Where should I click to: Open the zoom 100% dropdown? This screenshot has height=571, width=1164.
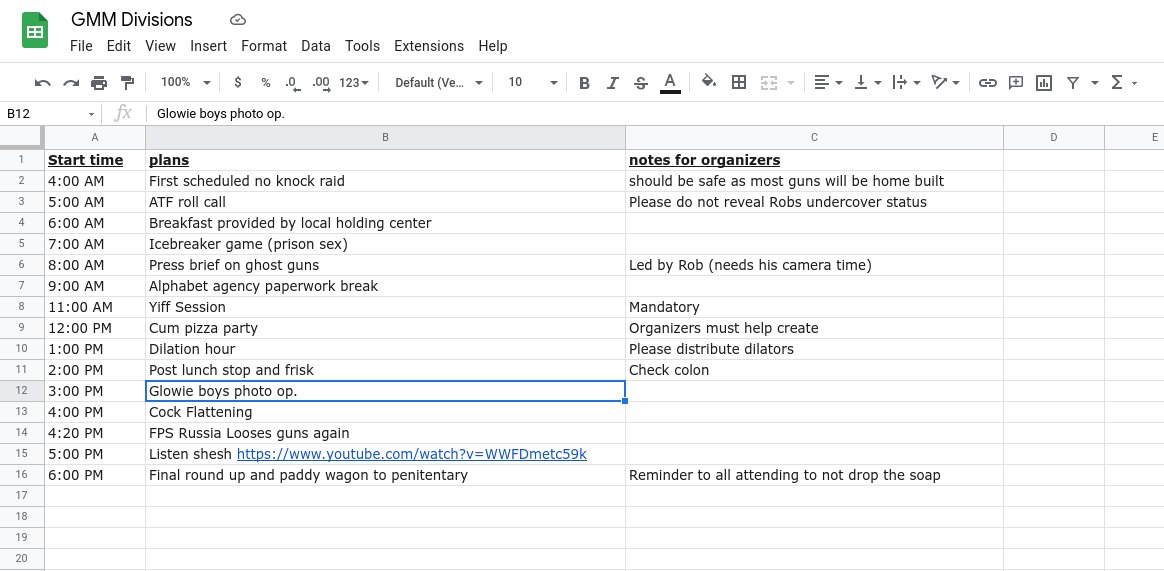186,82
